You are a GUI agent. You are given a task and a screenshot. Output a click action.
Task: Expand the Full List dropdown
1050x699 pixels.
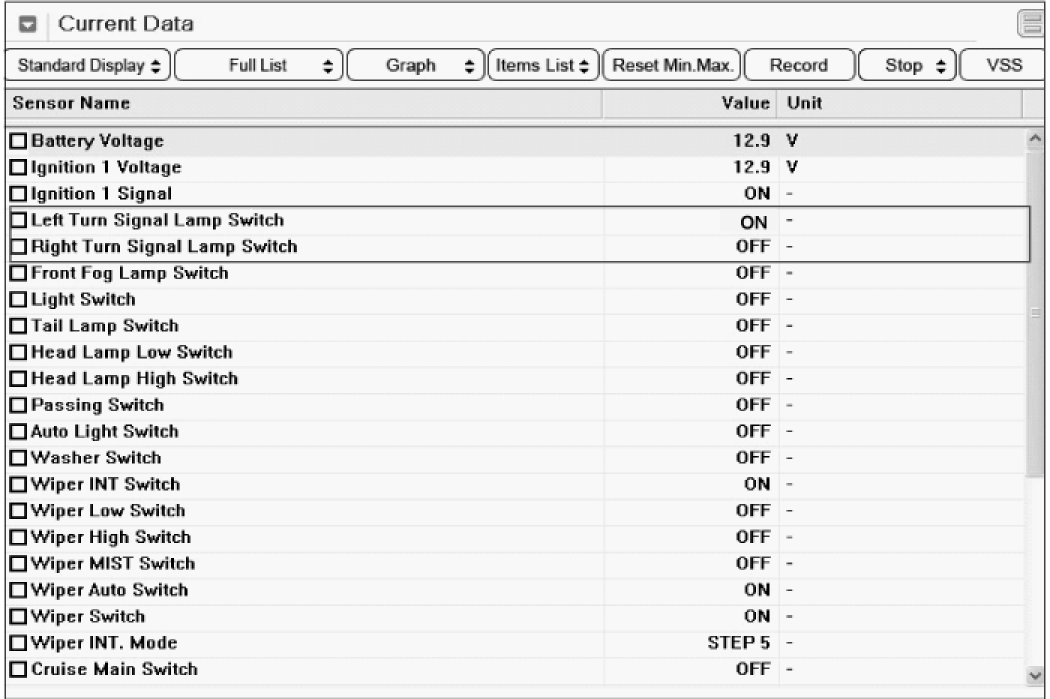point(264,66)
